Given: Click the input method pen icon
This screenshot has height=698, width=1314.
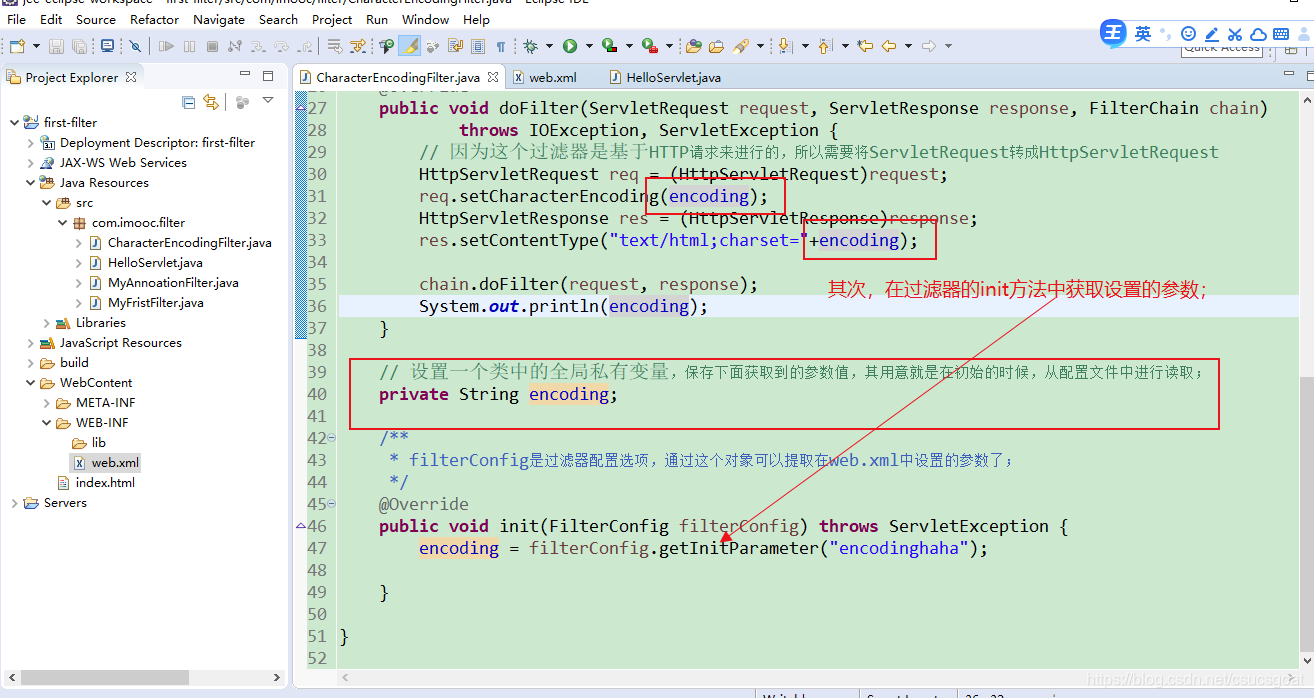Looking at the screenshot, I should (1211, 34).
